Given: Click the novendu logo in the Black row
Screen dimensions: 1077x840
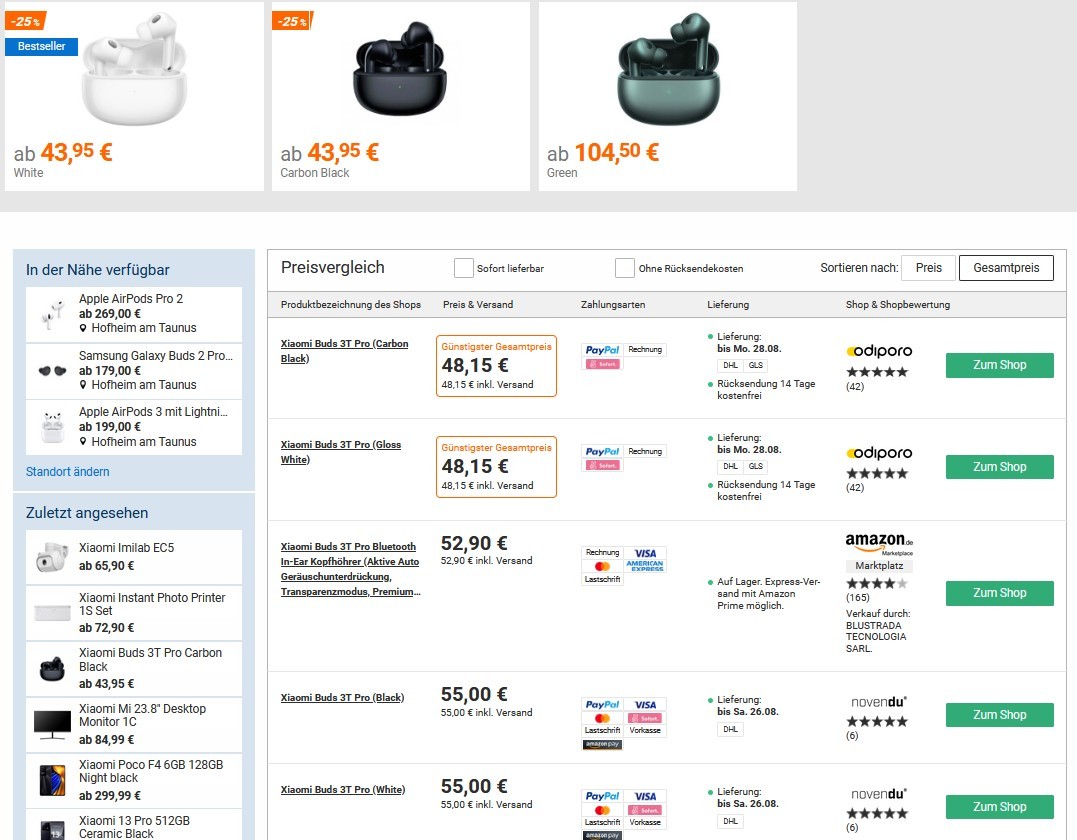Looking at the screenshot, I should (879, 702).
